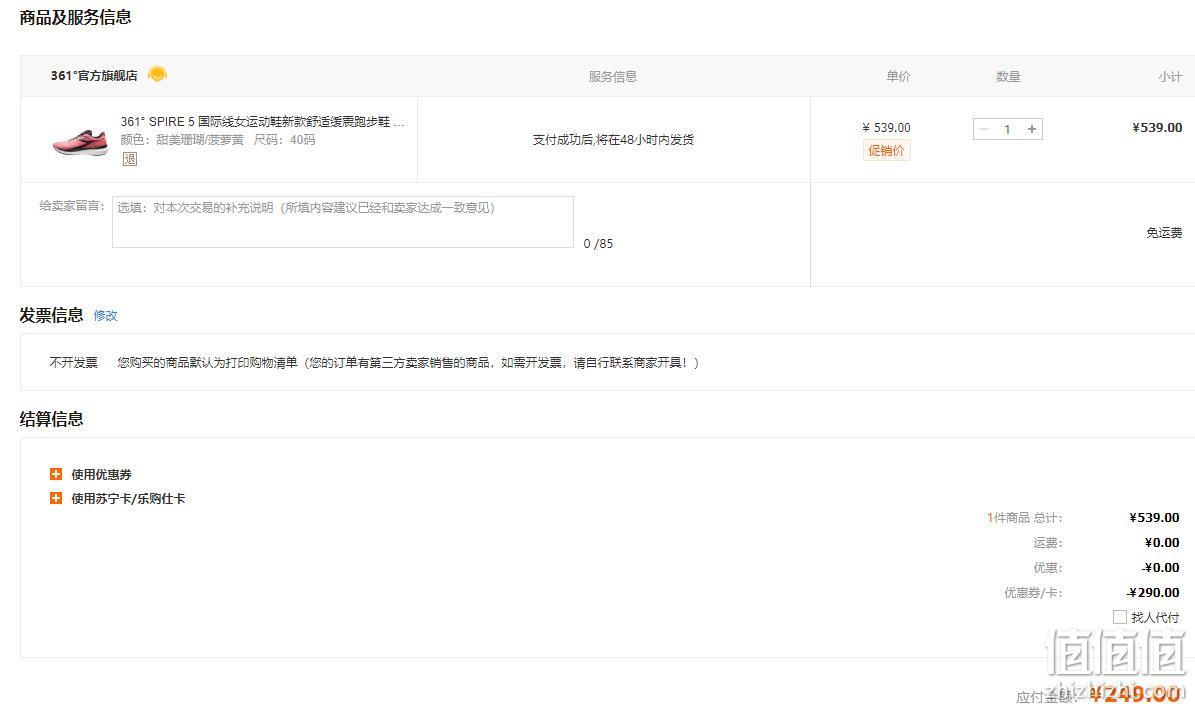Click the 颜色：甜美珊瑚/菠萝黄 color text
This screenshot has width=1195, height=708.
pyautogui.click(x=182, y=139)
